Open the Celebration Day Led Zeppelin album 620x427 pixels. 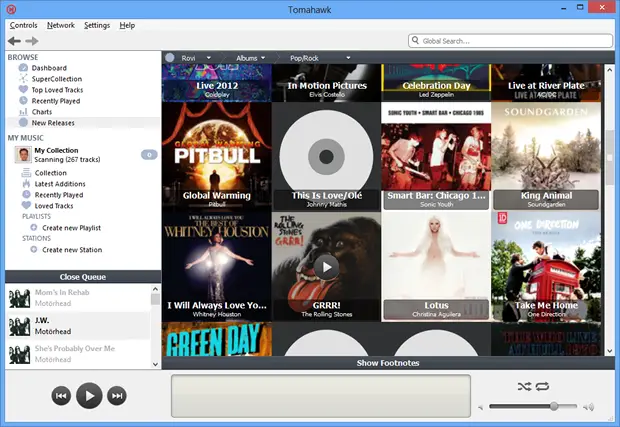pos(436,82)
